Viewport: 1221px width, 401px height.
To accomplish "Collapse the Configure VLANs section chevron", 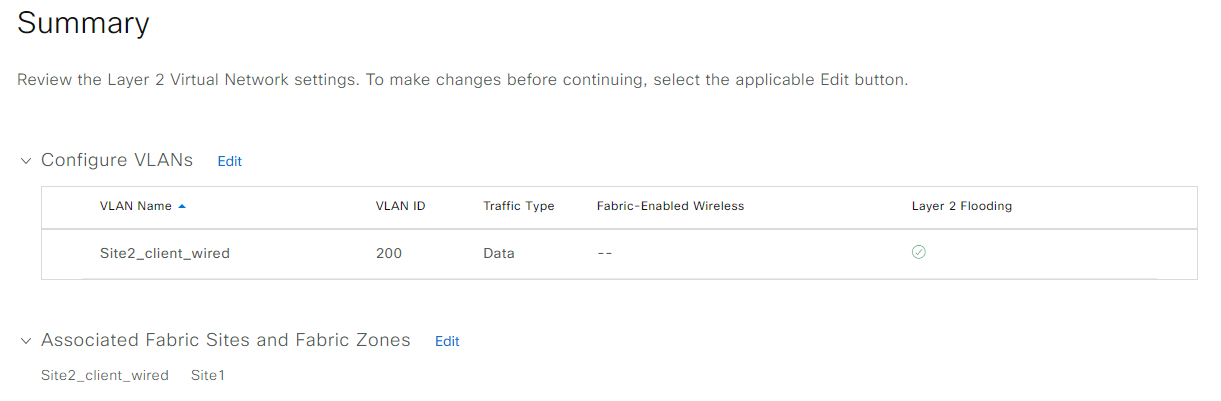I will coord(26,161).
